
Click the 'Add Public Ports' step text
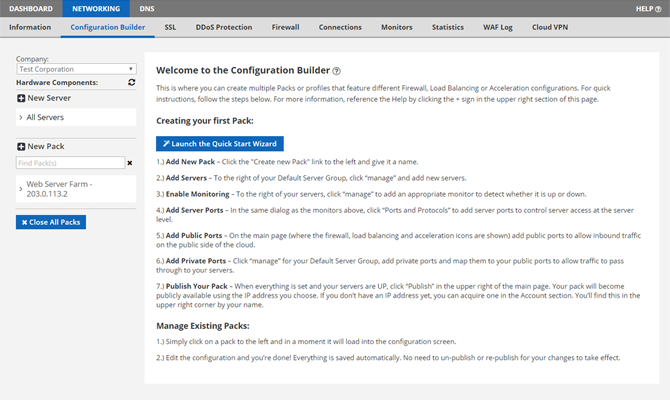coord(194,235)
